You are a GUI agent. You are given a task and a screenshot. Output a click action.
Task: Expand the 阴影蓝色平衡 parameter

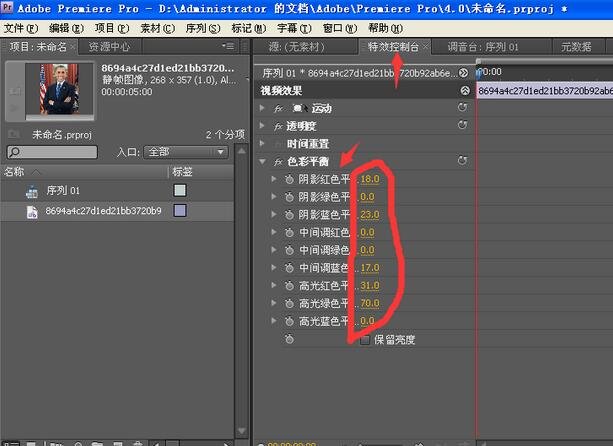pos(274,214)
